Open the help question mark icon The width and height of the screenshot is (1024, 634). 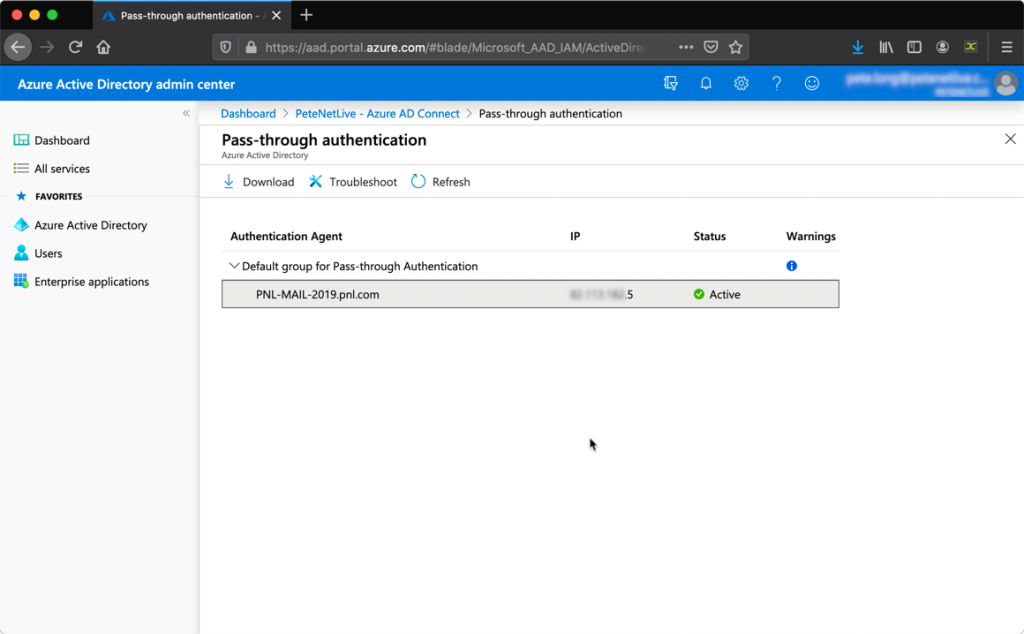[x=777, y=83]
